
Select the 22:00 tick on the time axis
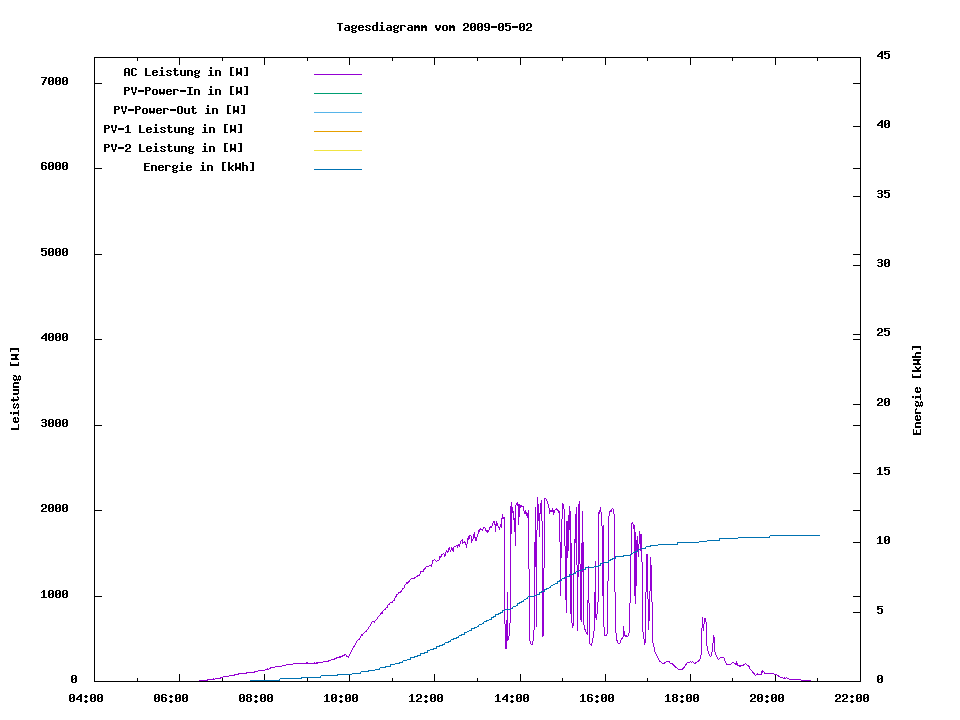pos(851,698)
